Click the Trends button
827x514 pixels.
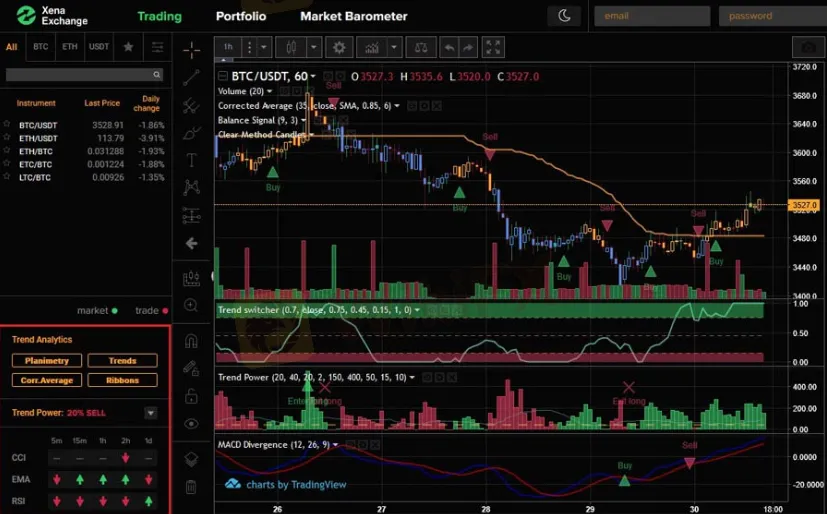click(122, 361)
